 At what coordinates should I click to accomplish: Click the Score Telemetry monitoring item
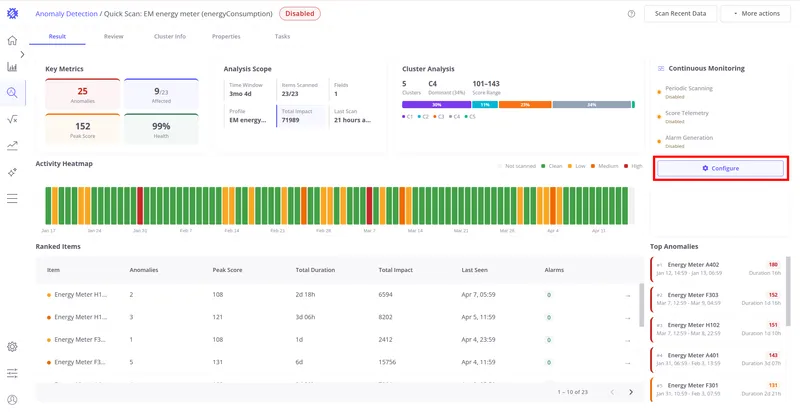coord(684,117)
